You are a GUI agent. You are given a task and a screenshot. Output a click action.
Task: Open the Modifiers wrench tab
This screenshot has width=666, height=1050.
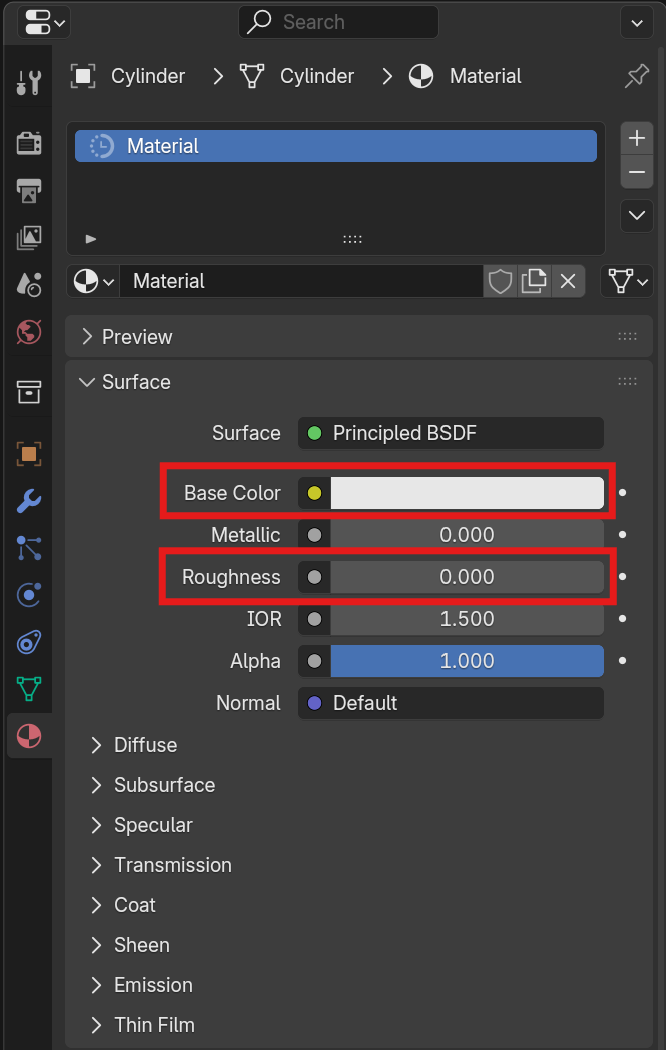pyautogui.click(x=29, y=500)
